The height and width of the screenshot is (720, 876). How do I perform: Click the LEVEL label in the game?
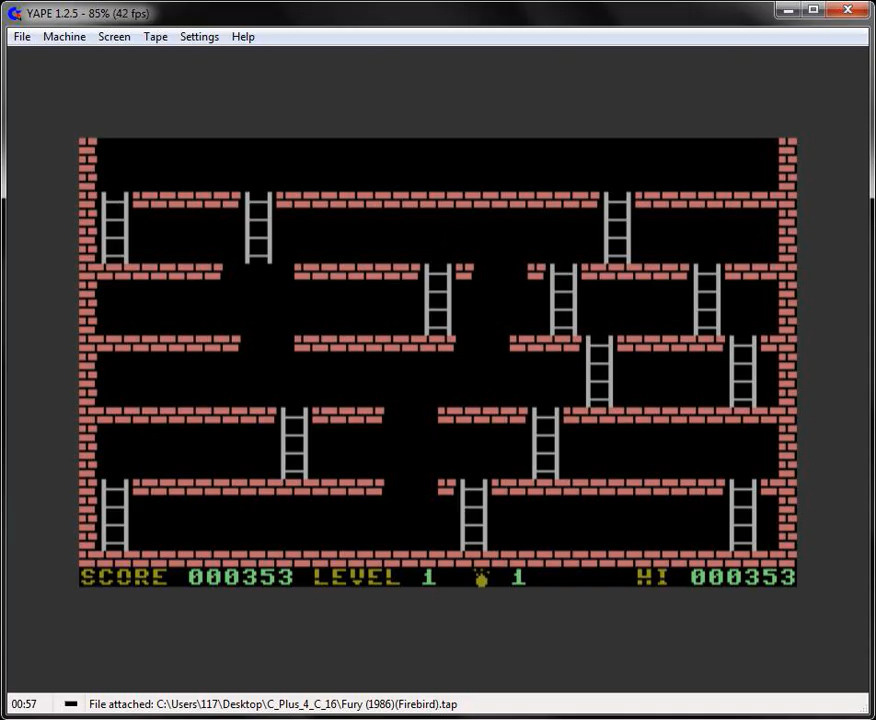click(356, 577)
